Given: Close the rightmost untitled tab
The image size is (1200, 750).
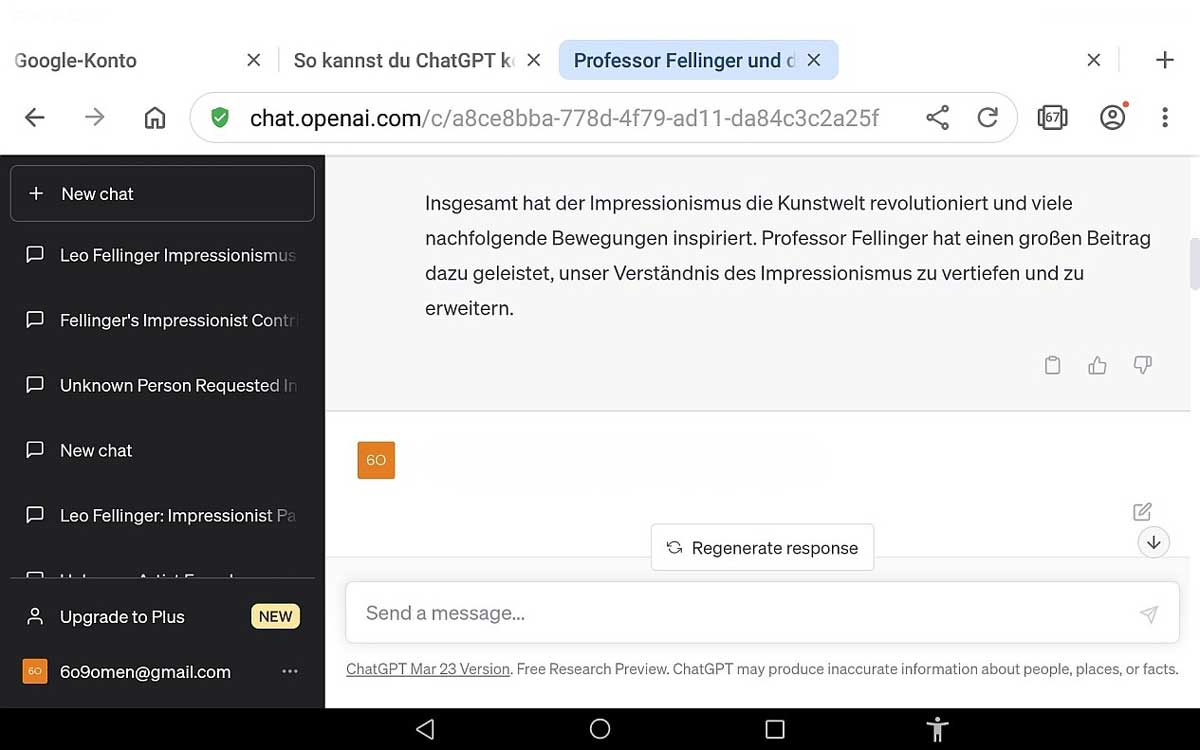Looking at the screenshot, I should (x=1094, y=60).
